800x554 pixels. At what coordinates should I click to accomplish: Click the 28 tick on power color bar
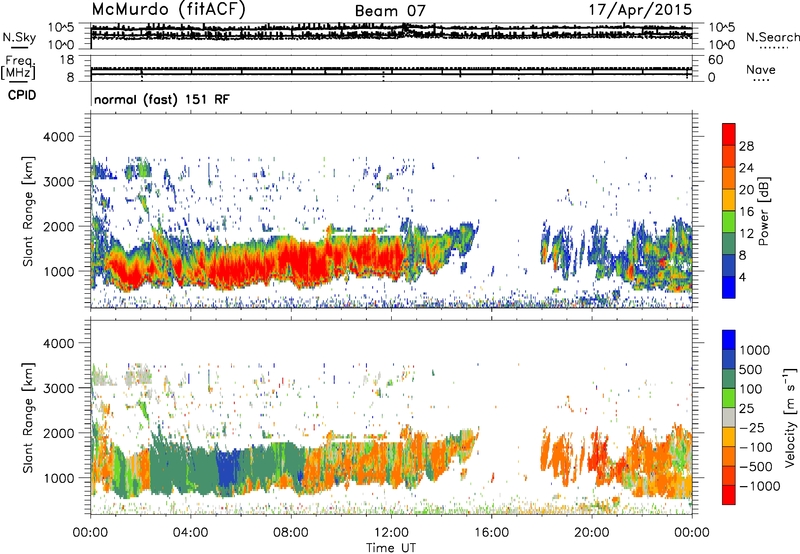click(746, 146)
